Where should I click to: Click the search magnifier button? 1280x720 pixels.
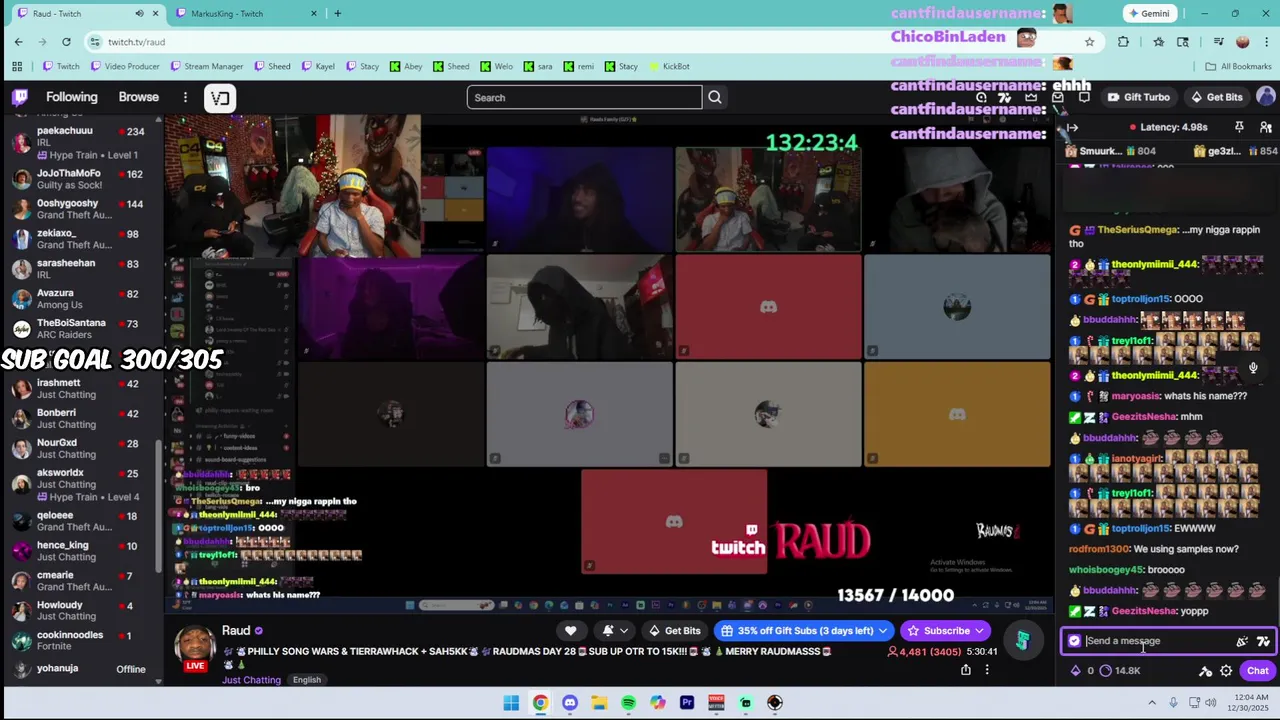pyautogui.click(x=715, y=97)
